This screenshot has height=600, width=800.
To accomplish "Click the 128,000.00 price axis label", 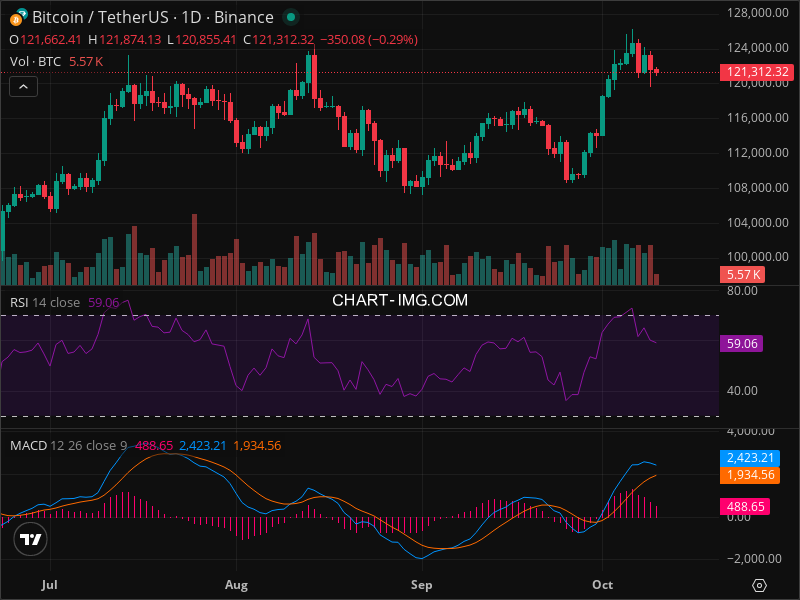I will (x=756, y=13).
